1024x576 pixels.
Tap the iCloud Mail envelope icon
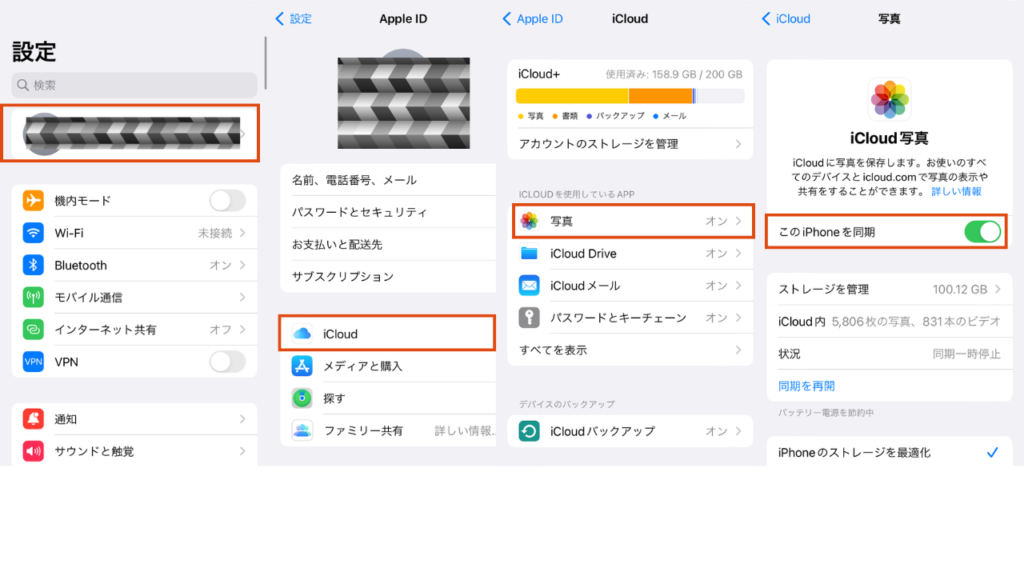click(529, 285)
